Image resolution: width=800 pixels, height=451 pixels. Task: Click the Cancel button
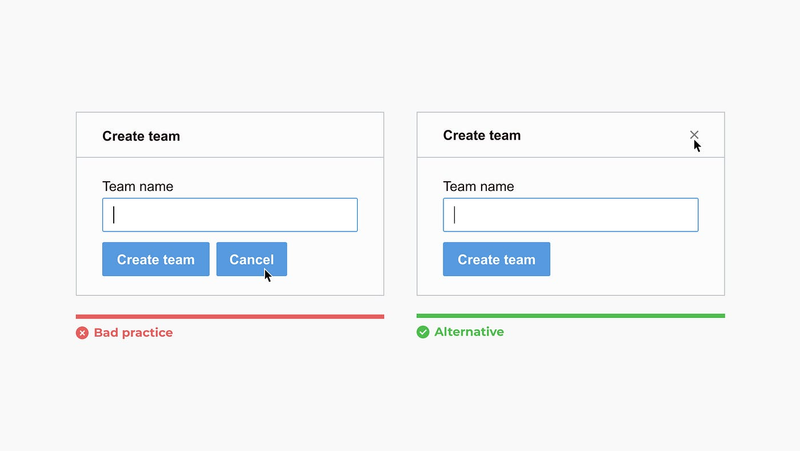[252, 259]
